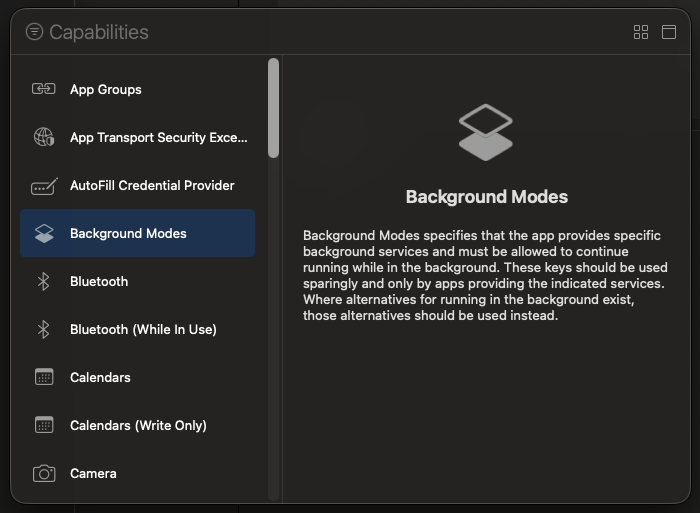Click the Calendars (Write Only) icon
700x513 pixels.
(x=44, y=426)
